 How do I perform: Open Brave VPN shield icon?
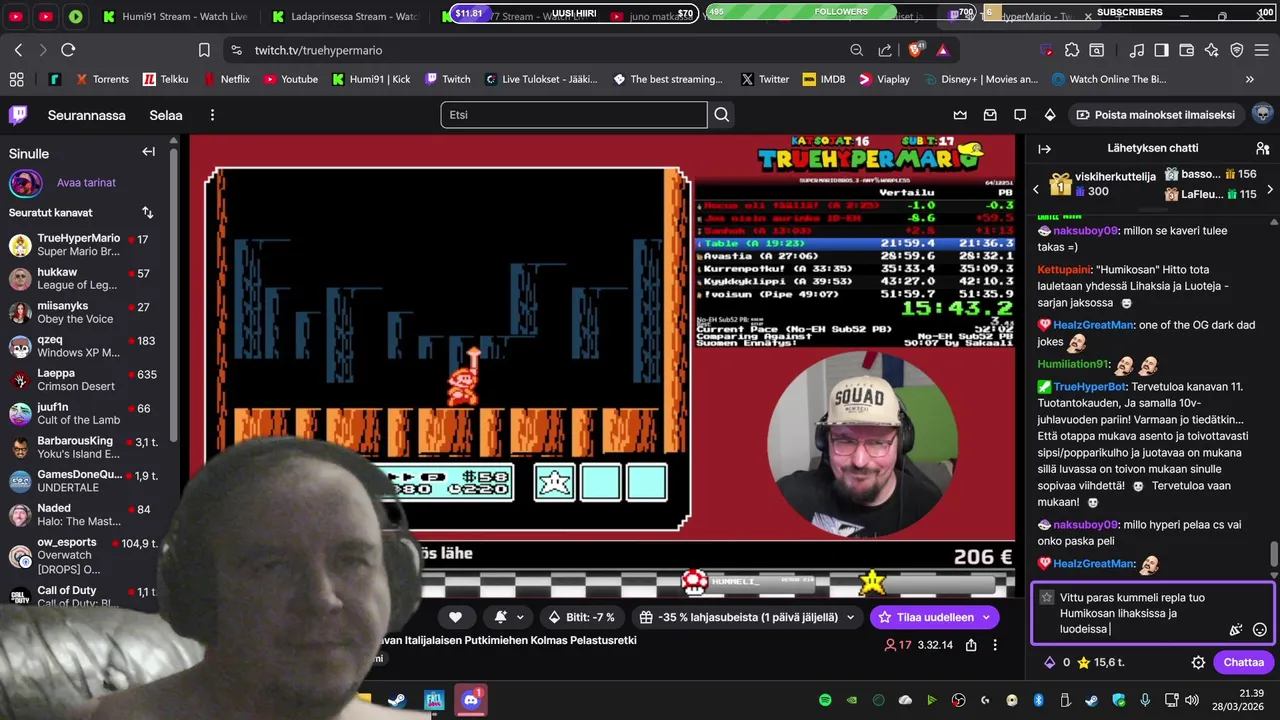coord(1237,50)
